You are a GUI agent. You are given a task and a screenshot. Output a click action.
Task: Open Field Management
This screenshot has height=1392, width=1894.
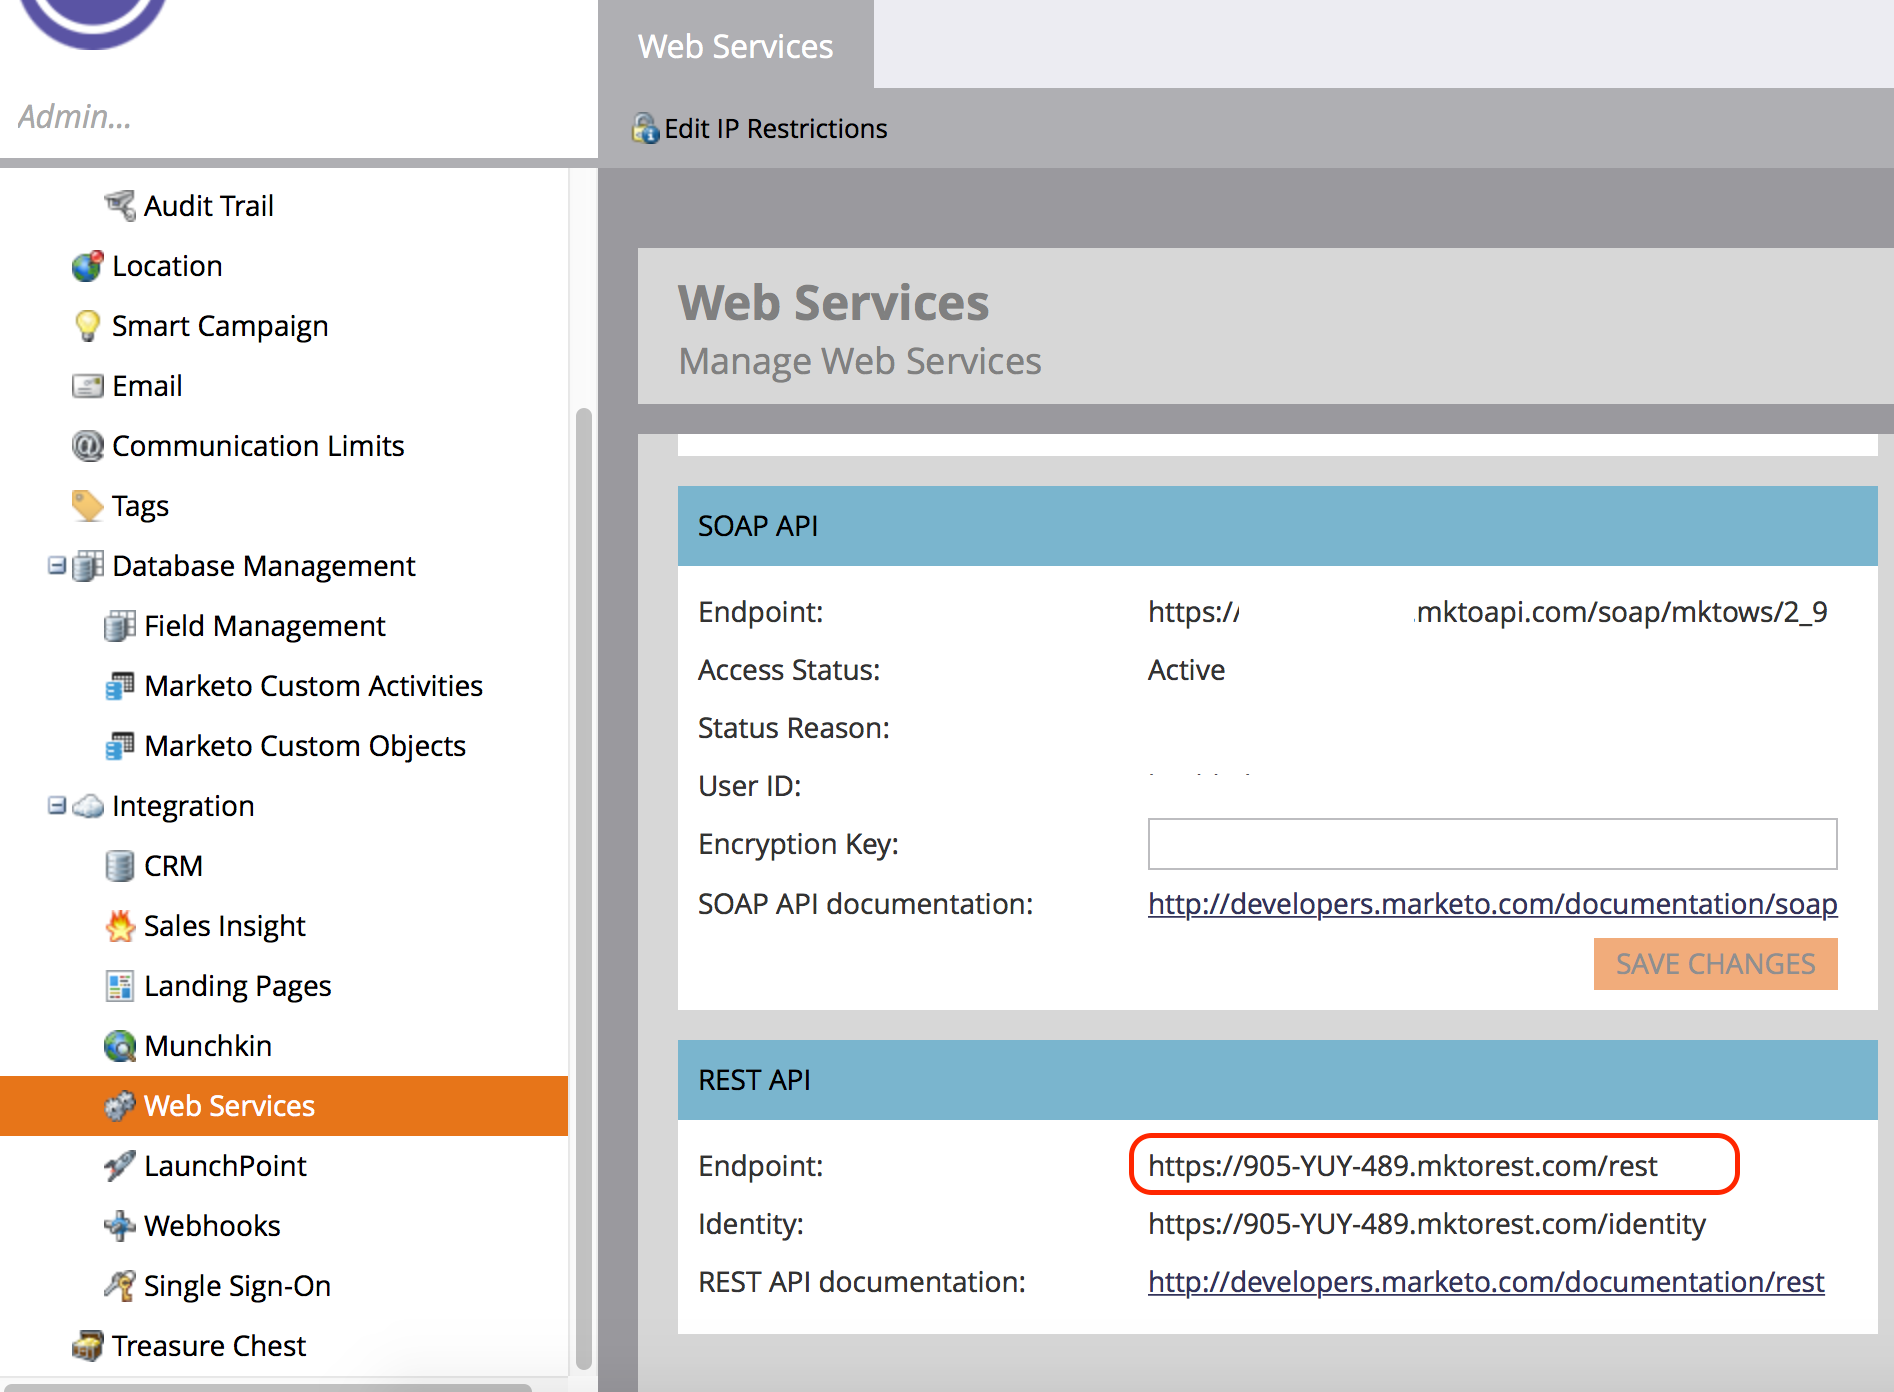click(x=264, y=626)
